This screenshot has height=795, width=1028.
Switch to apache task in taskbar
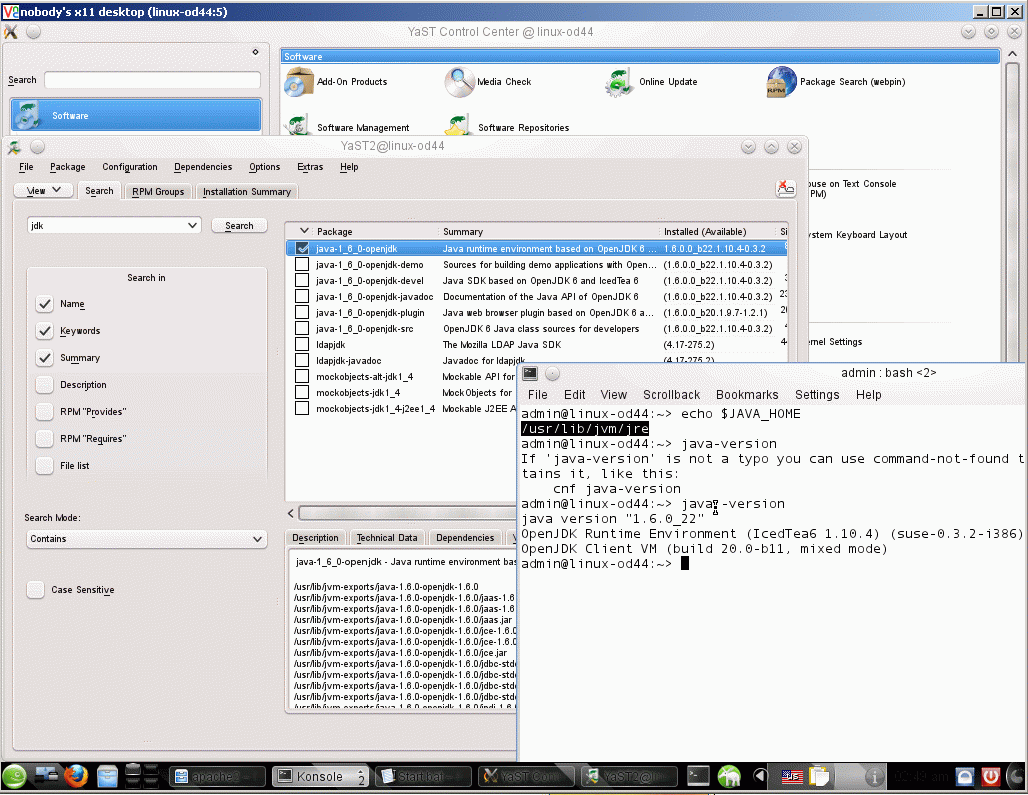[218, 777]
